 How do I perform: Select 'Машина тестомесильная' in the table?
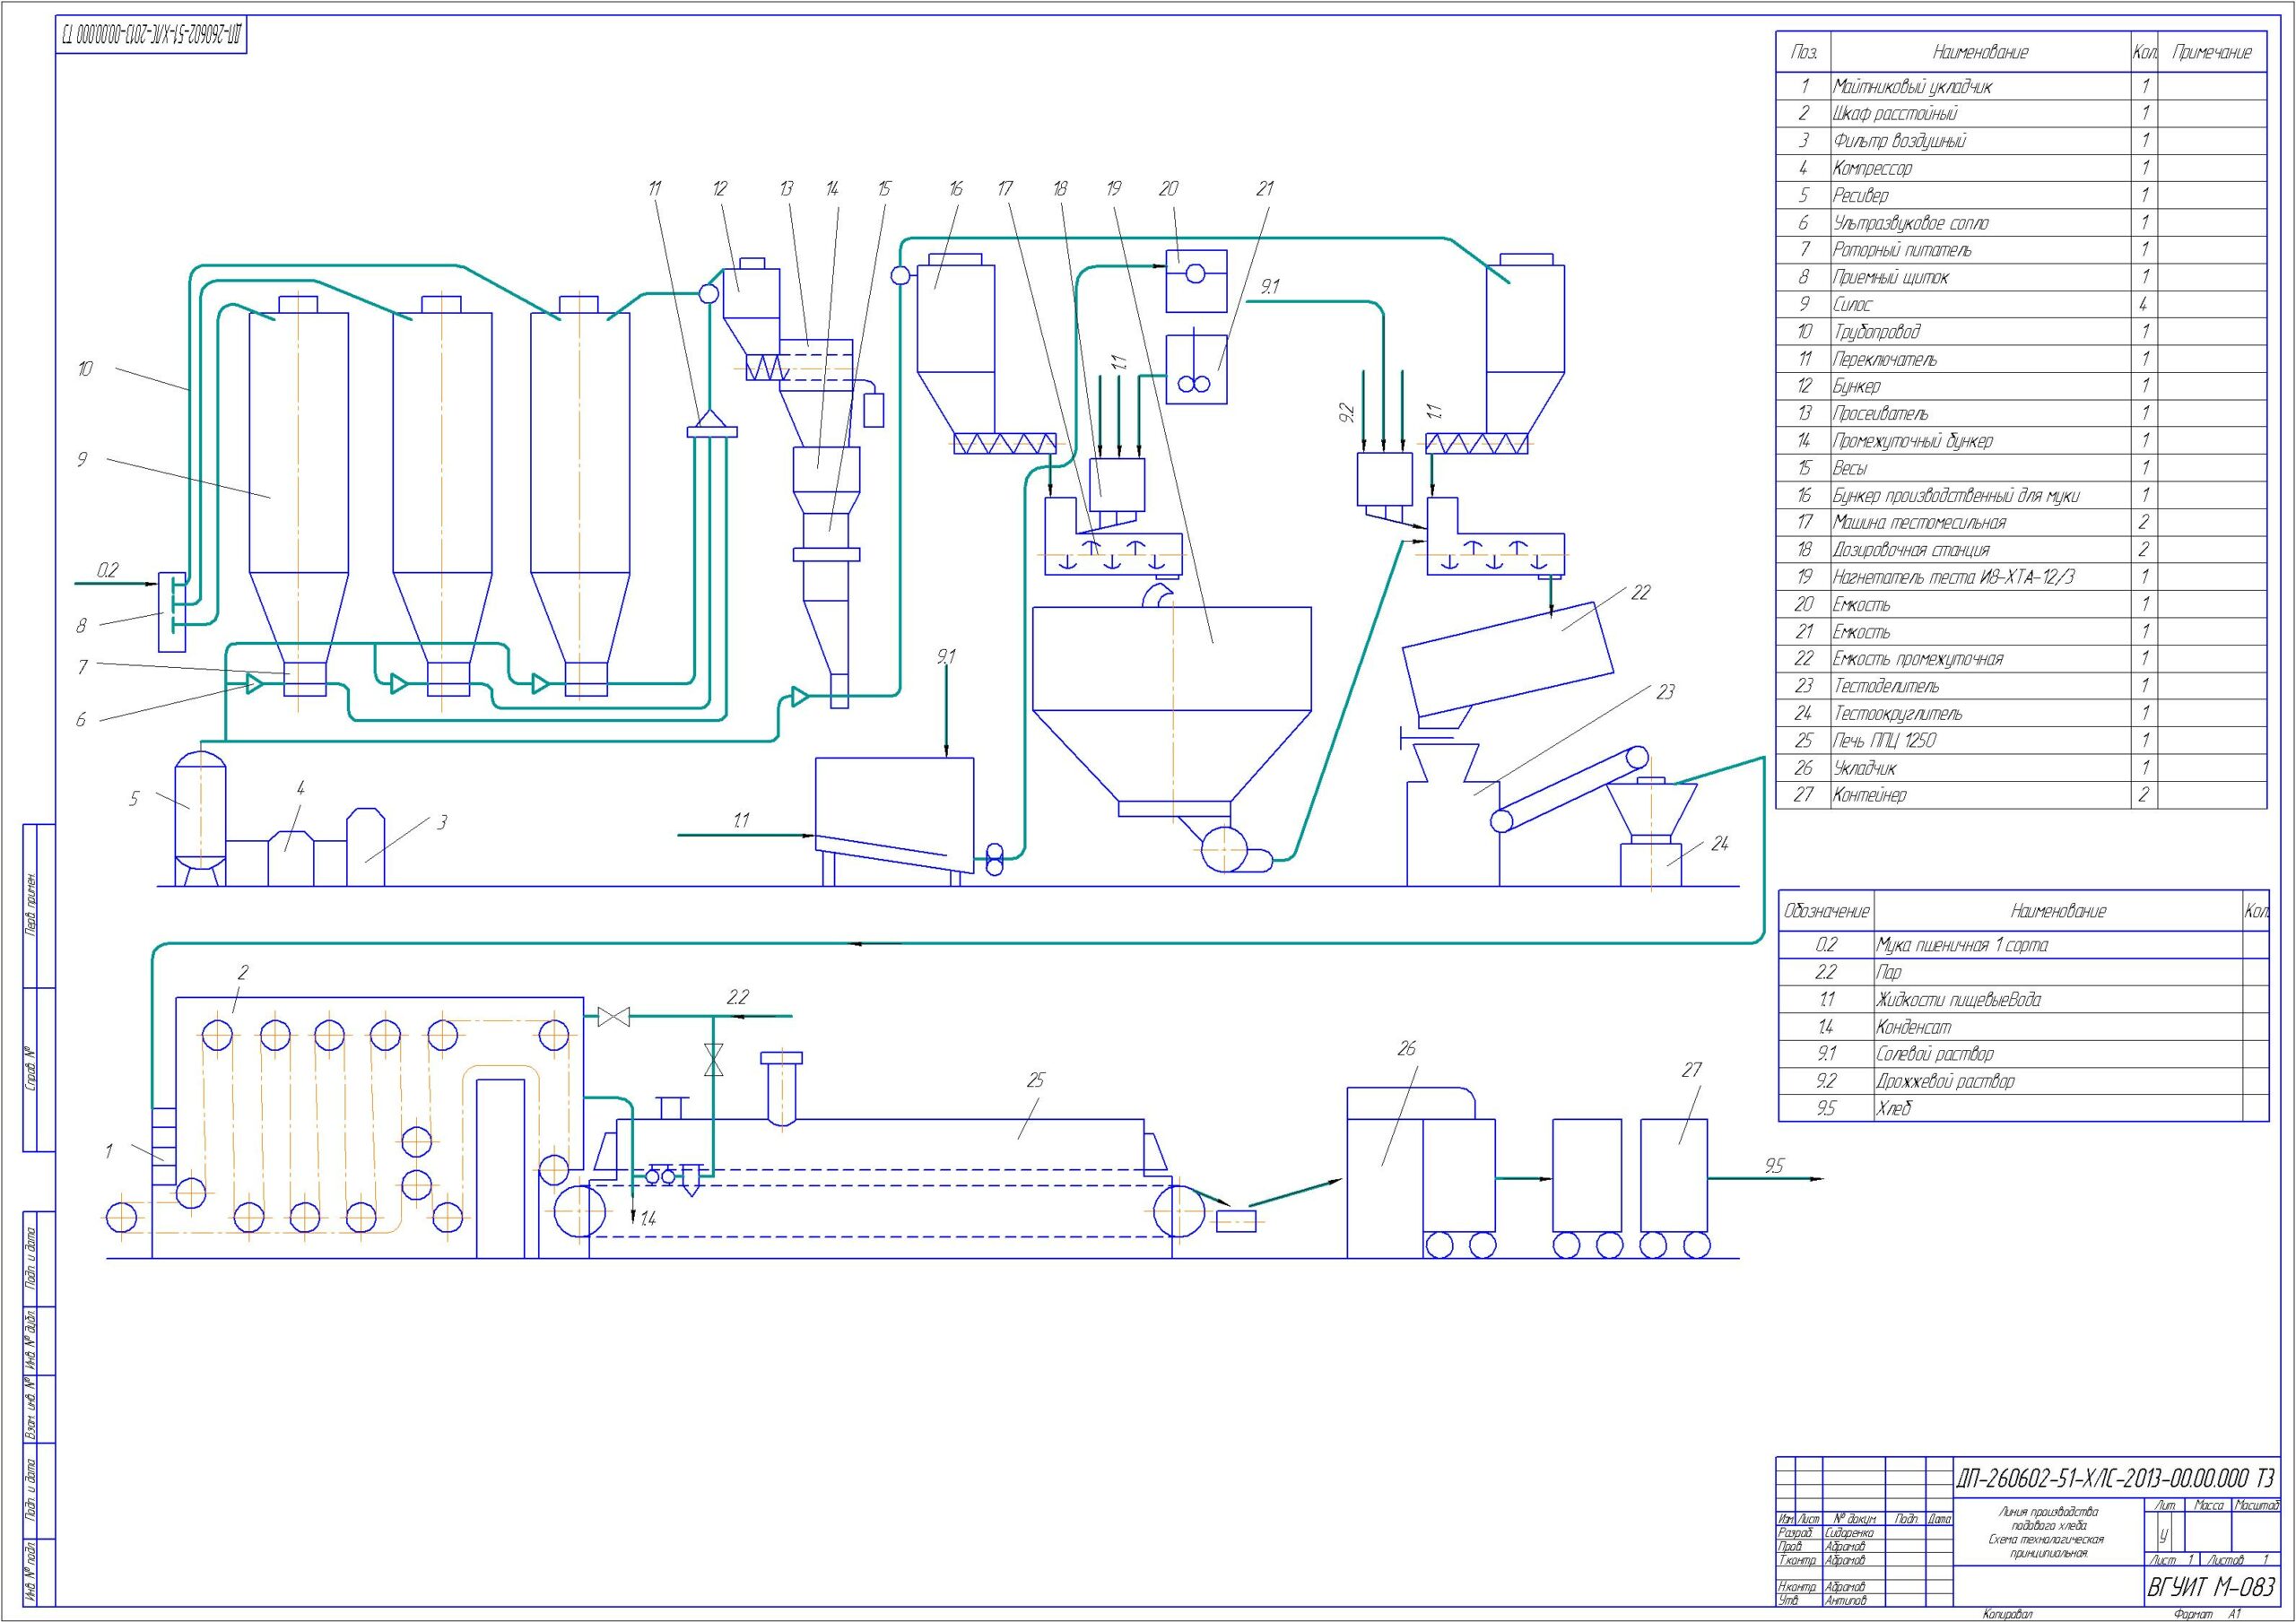[1918, 522]
